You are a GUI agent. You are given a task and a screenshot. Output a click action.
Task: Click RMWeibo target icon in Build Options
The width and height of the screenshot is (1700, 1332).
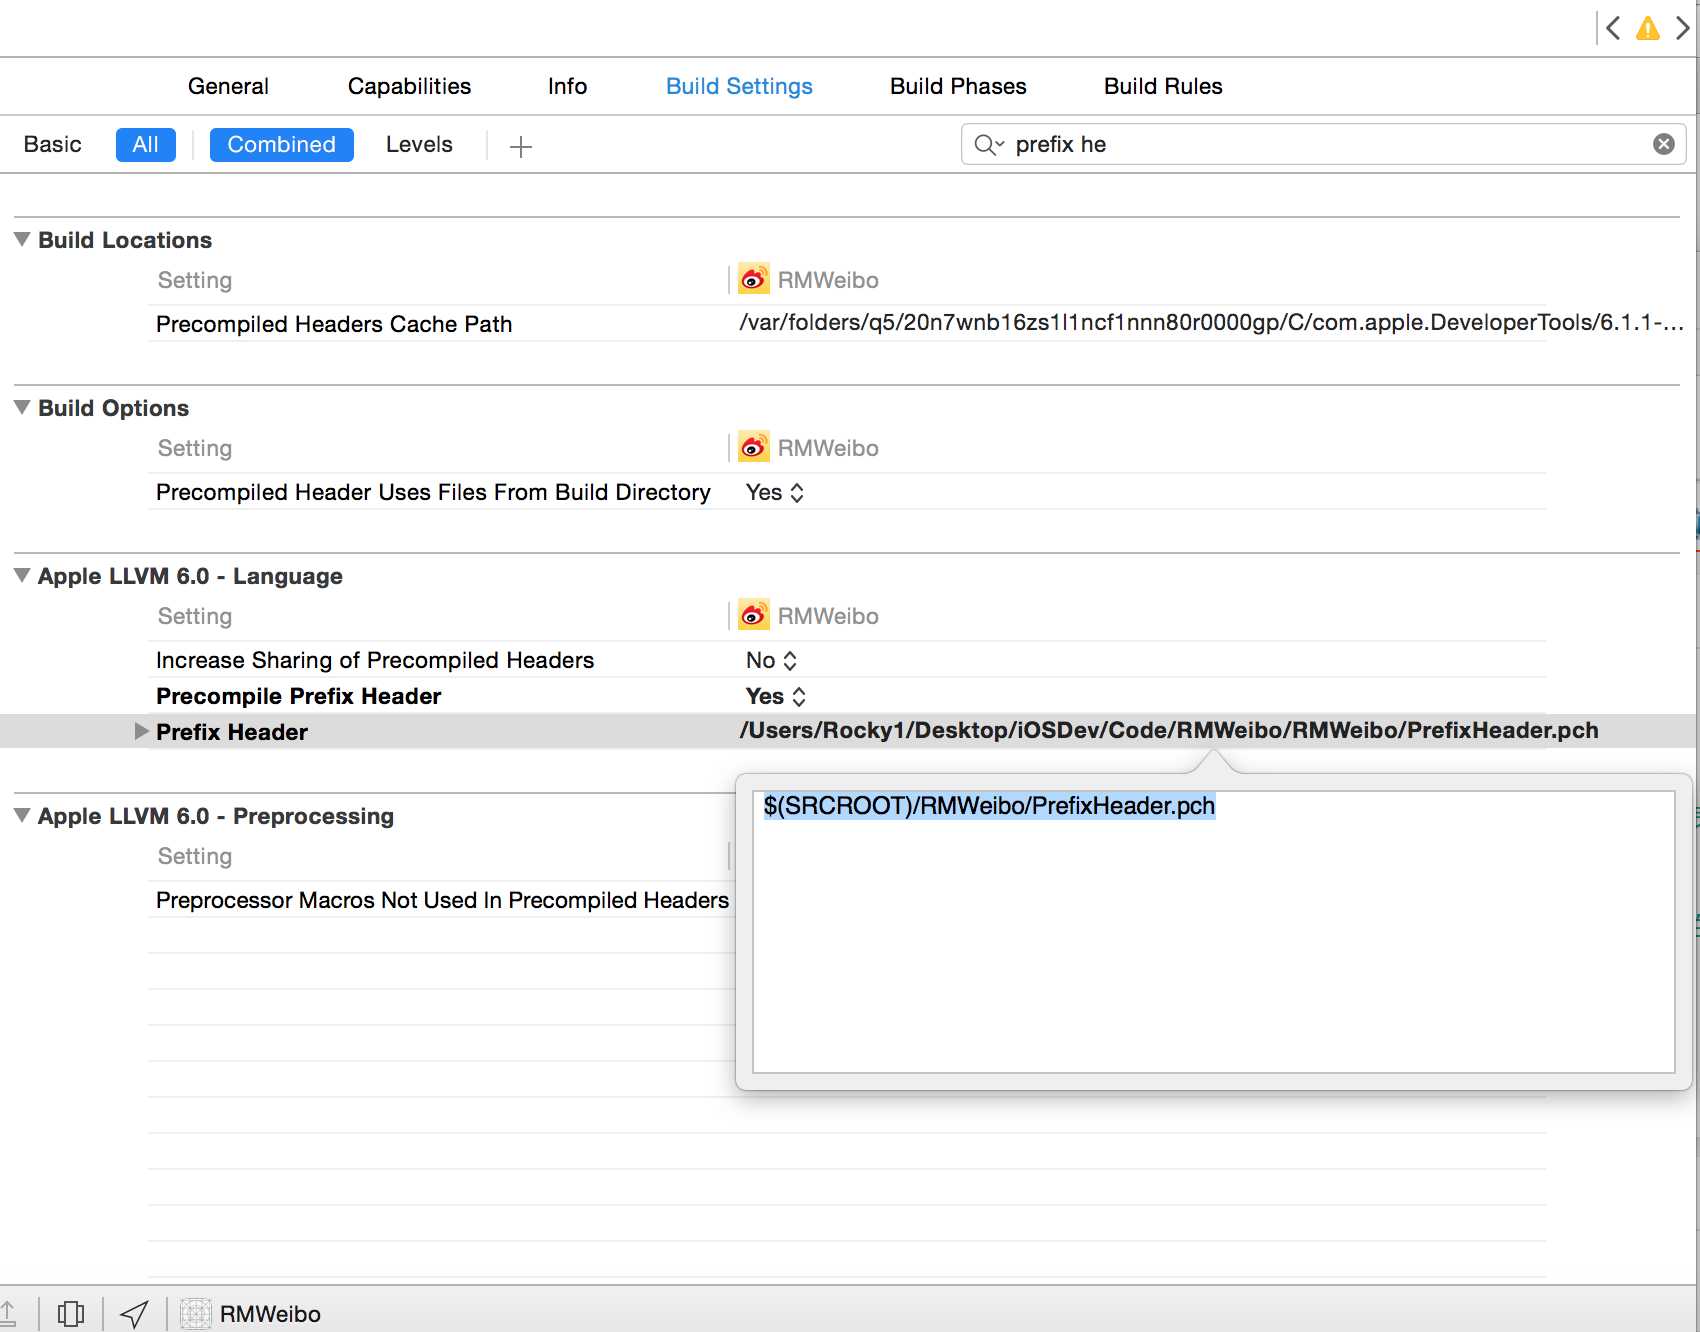pos(754,447)
